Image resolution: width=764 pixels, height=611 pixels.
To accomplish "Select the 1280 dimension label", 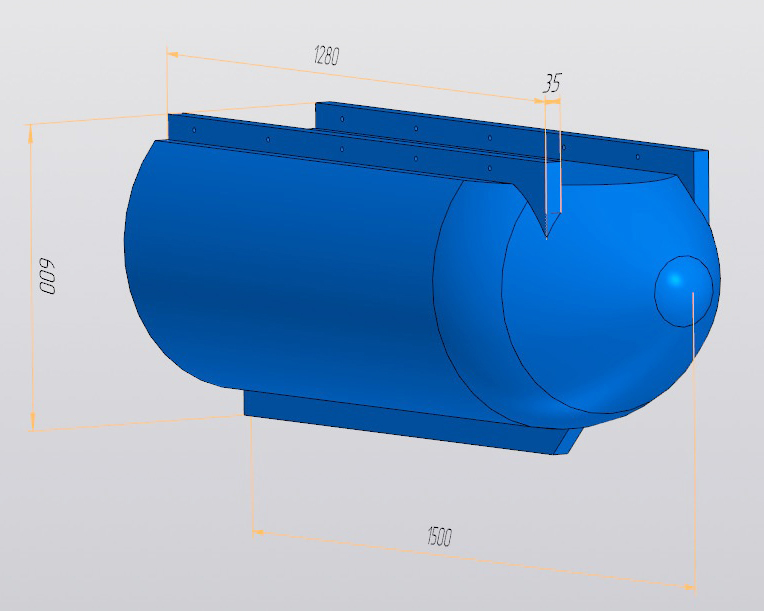I will 326,55.
